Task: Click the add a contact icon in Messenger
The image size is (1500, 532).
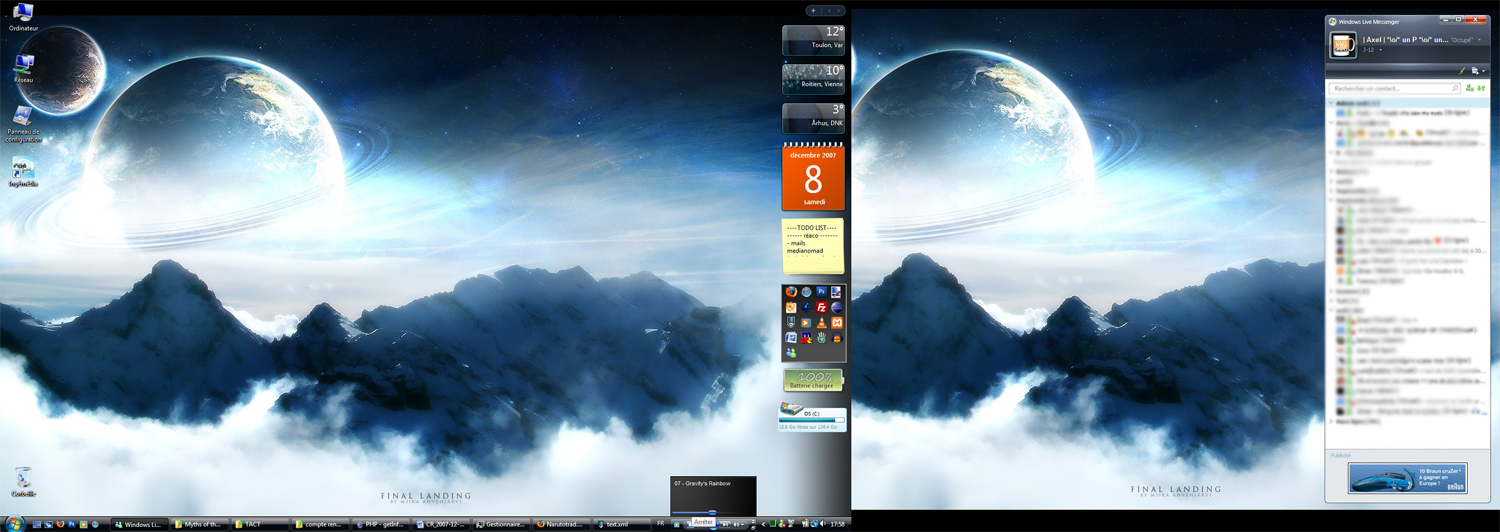Action: tap(1470, 88)
